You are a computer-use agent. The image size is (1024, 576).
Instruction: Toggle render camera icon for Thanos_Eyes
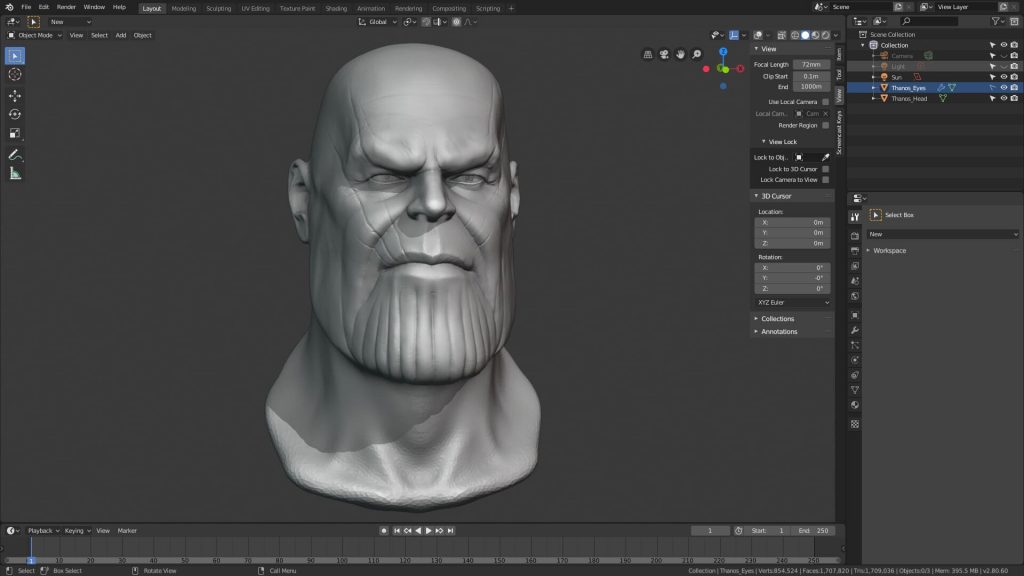click(1014, 88)
